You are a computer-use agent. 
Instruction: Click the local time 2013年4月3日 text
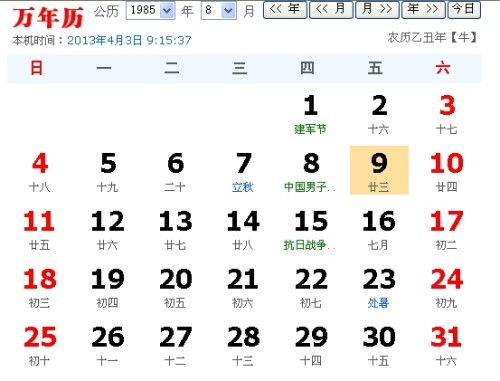tap(129, 40)
